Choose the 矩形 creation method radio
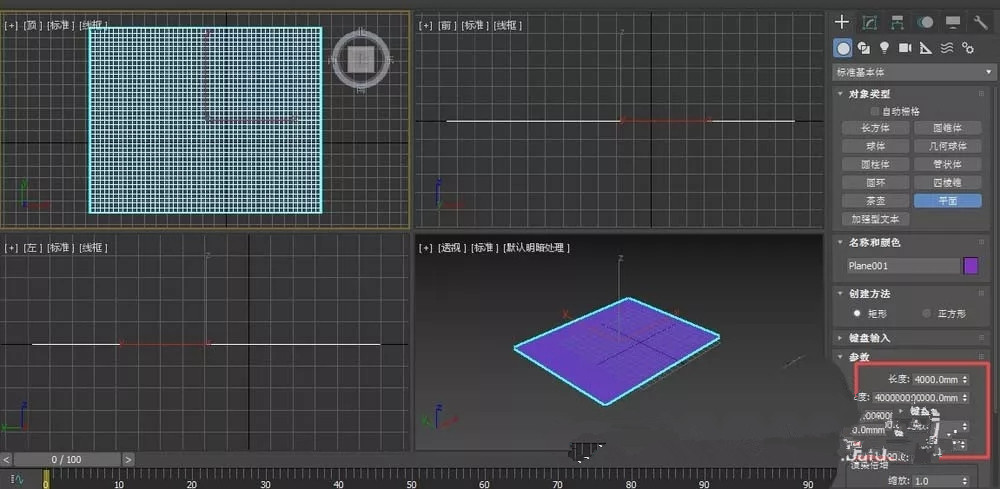The height and width of the screenshot is (489, 1000). [x=858, y=314]
